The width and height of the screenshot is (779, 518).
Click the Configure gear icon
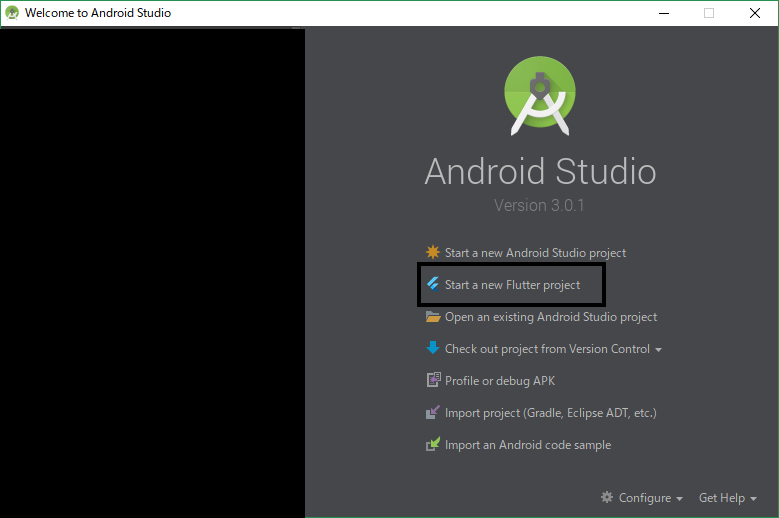(x=607, y=497)
